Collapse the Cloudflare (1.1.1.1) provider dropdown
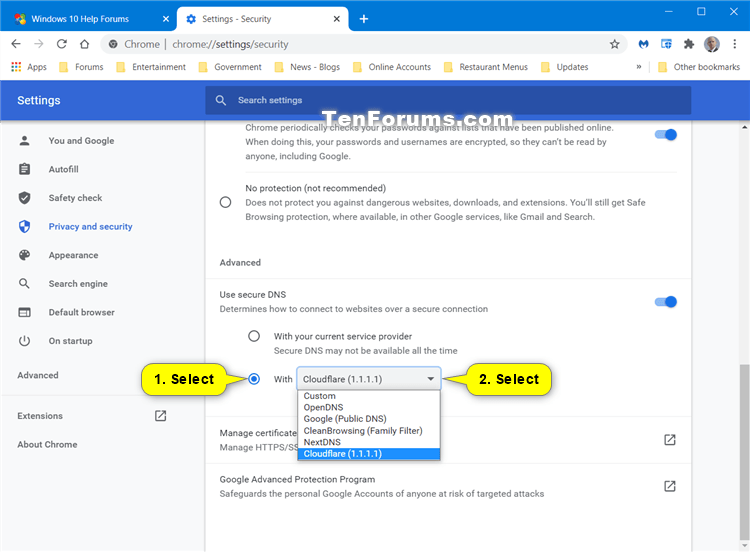 (x=368, y=379)
